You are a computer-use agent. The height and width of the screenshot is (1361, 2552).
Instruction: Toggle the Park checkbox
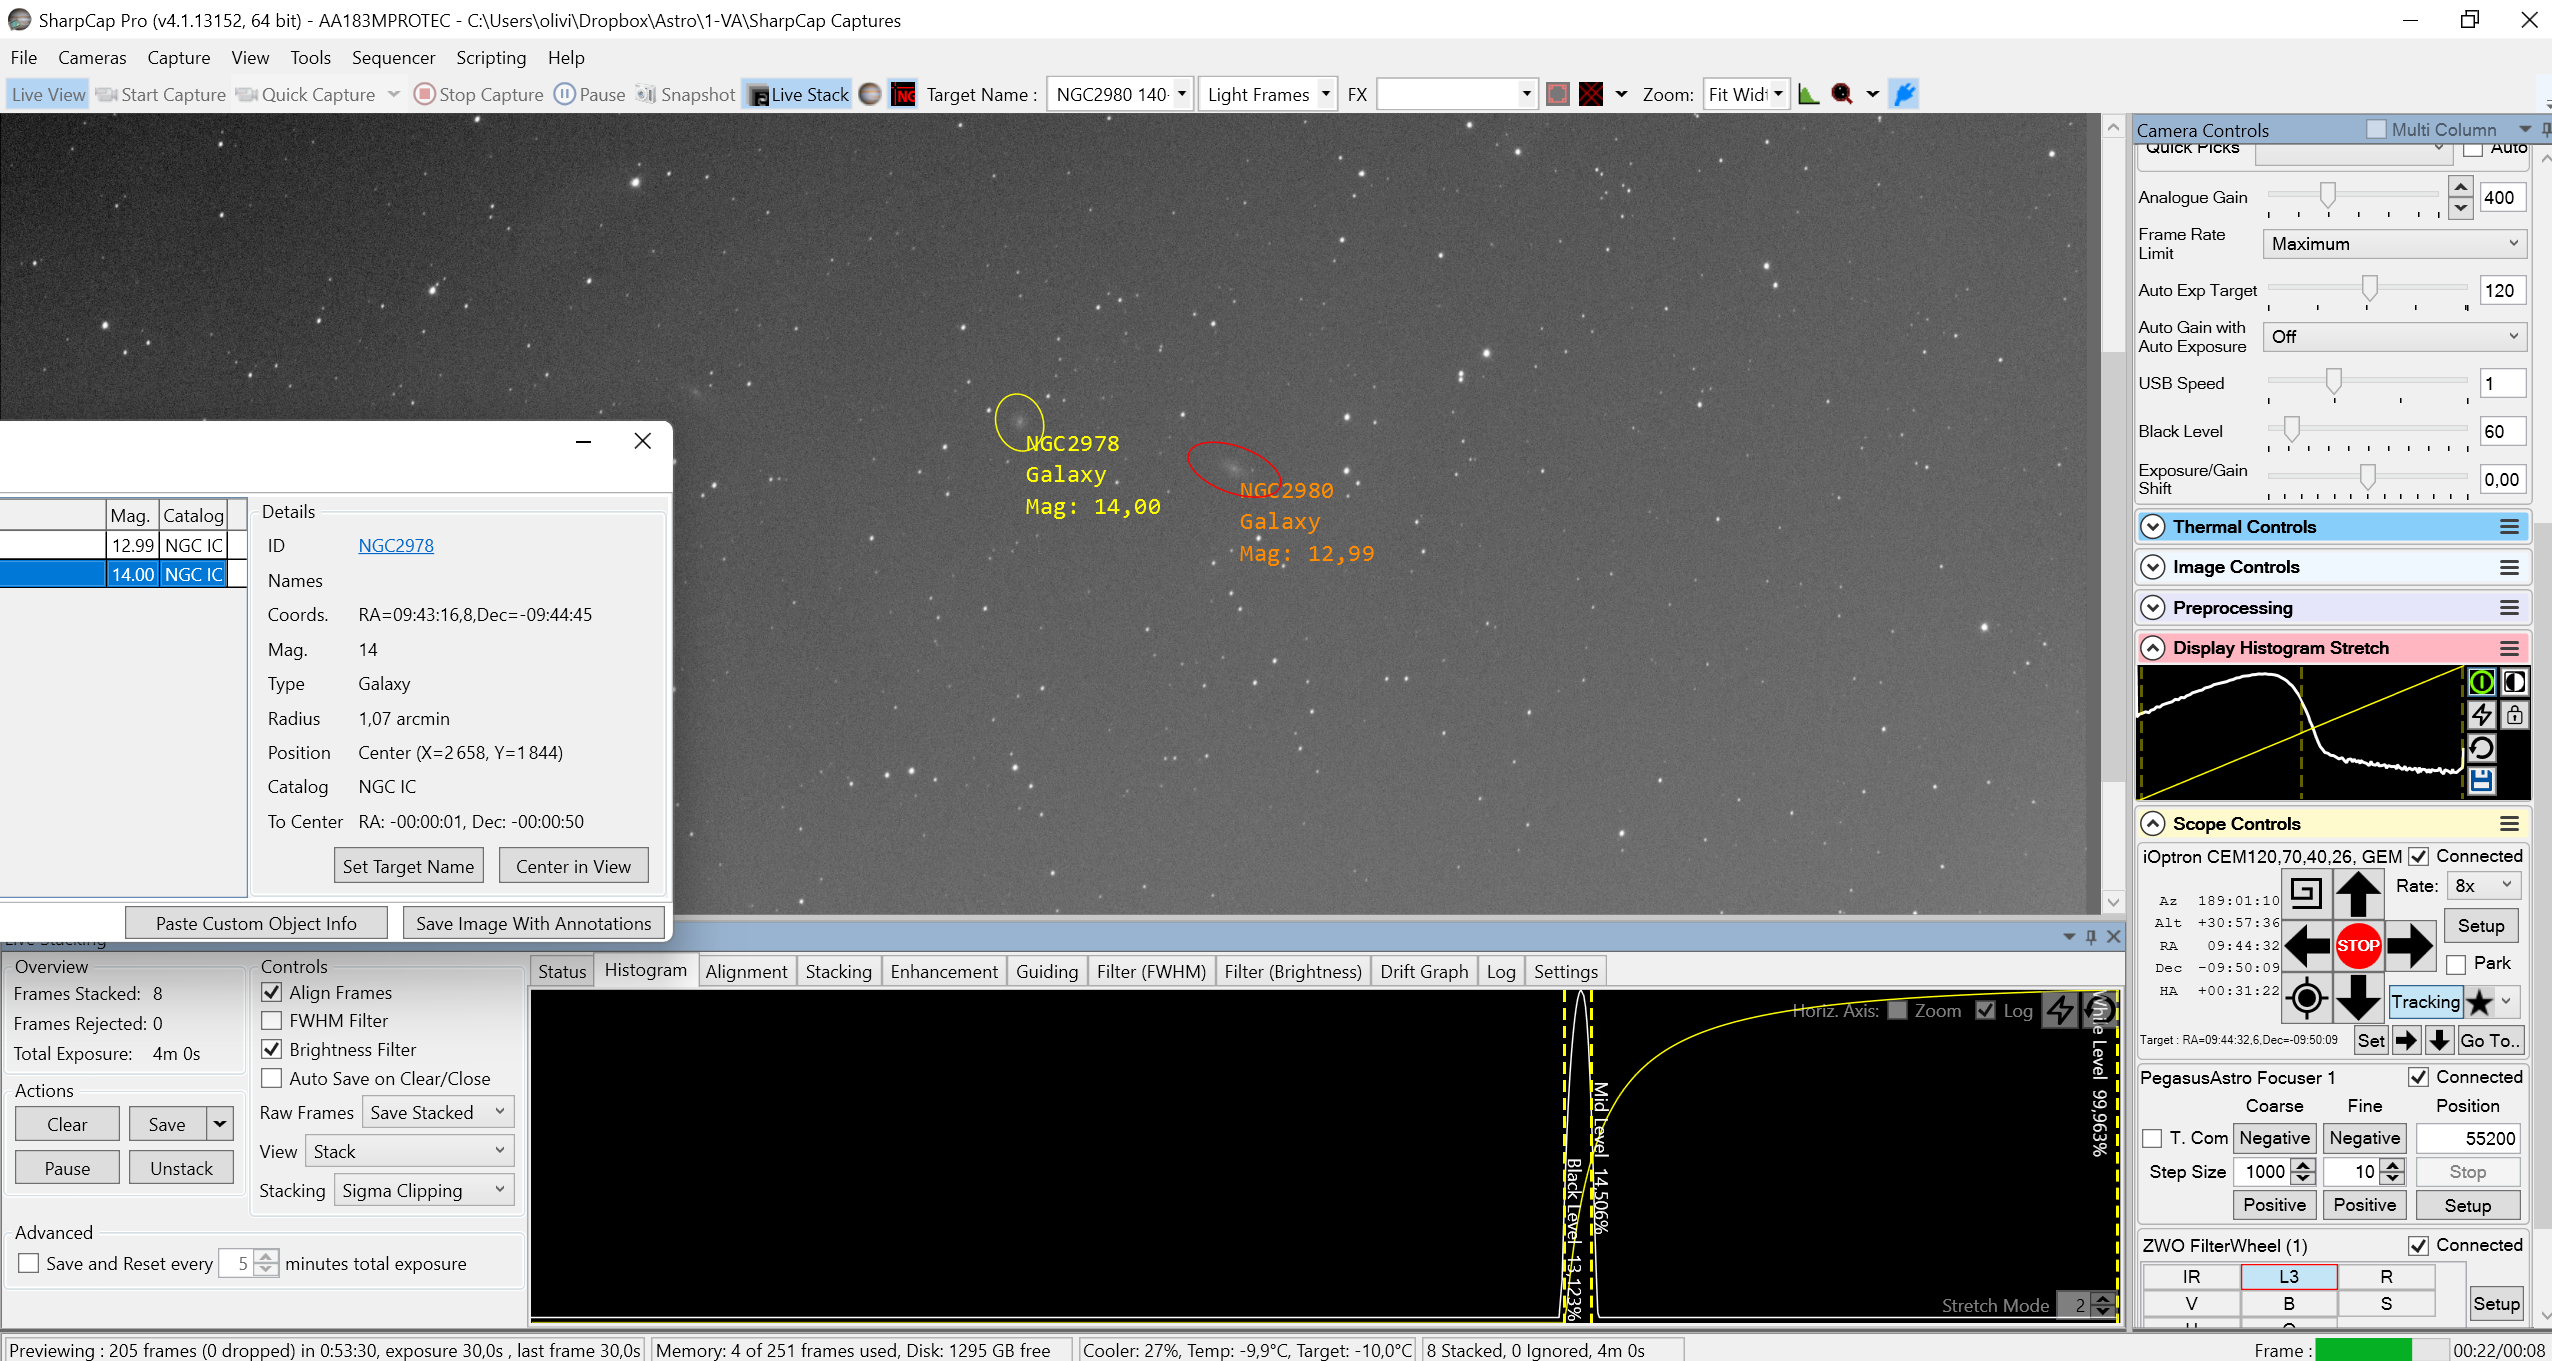click(2456, 964)
